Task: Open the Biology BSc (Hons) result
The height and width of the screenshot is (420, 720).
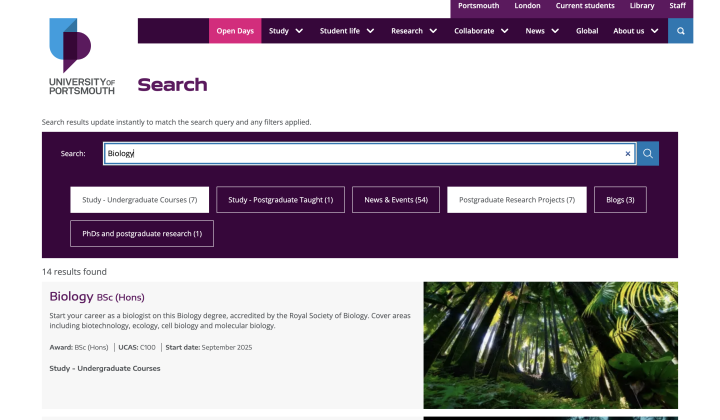Action: [97, 297]
